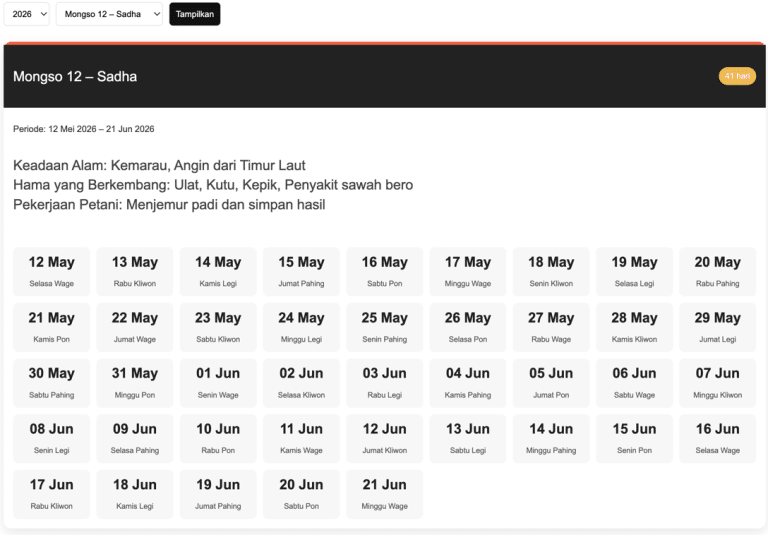Open the 31 May Minggu Pon day
768x535 pixels.
coord(134,383)
